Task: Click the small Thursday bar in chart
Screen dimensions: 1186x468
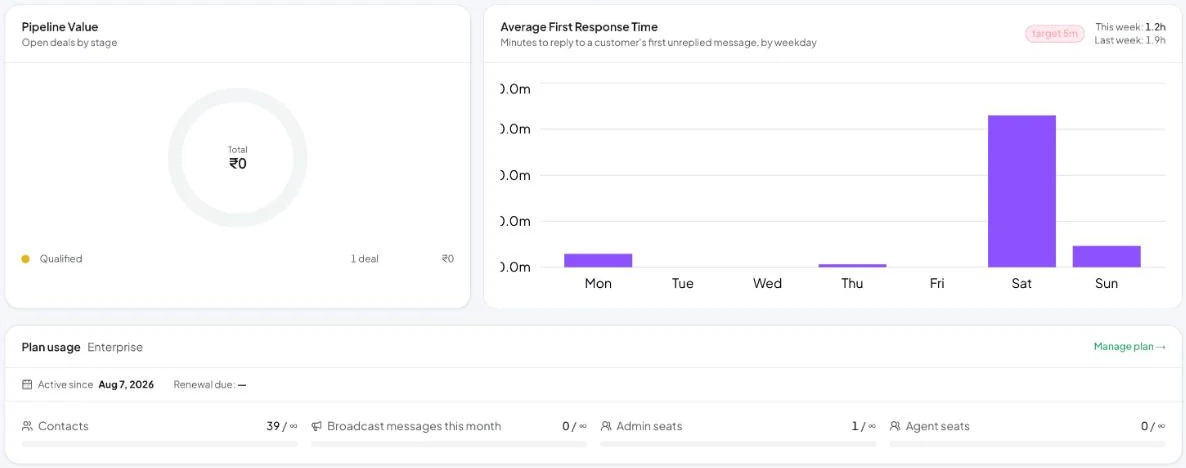Action: click(852, 265)
